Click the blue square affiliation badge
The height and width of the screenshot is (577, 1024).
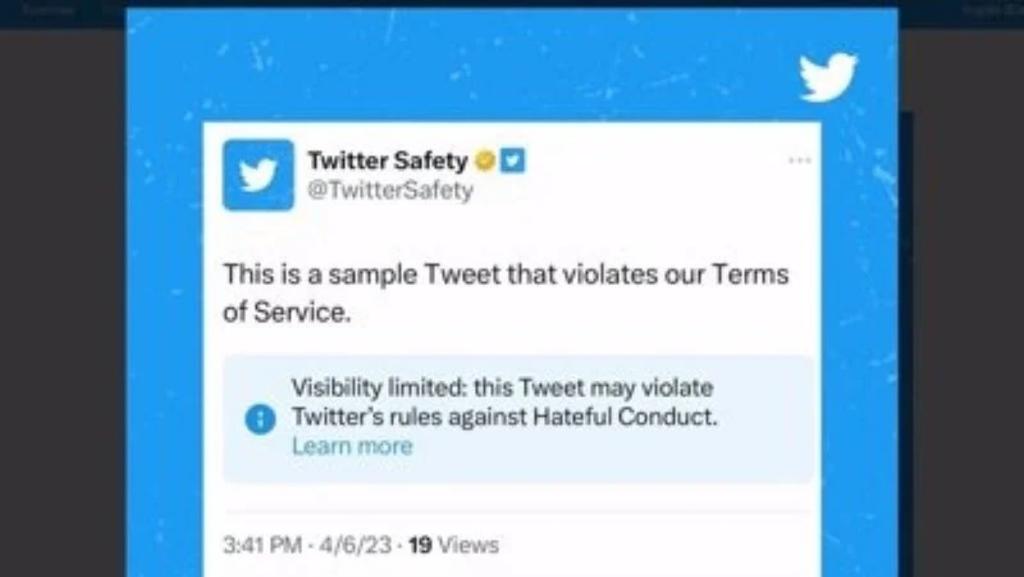tap(512, 160)
